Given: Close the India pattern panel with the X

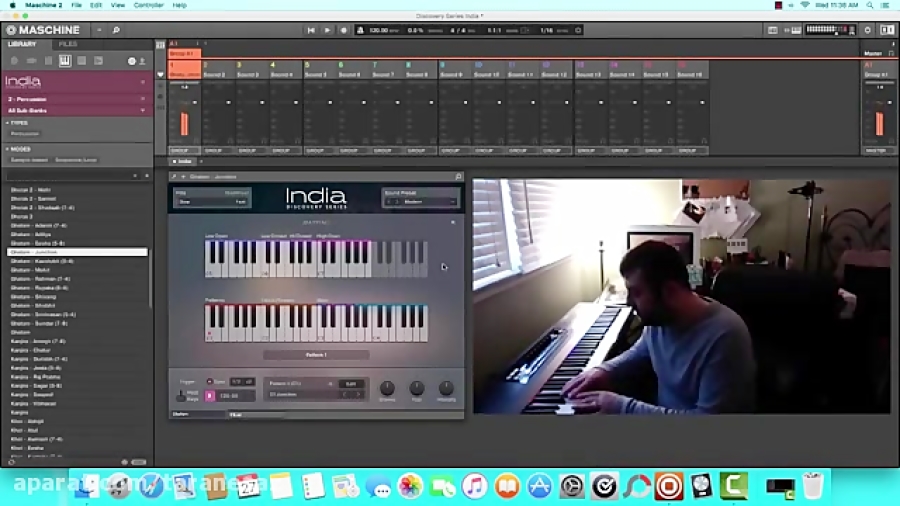Looking at the screenshot, I should click(x=453, y=222).
